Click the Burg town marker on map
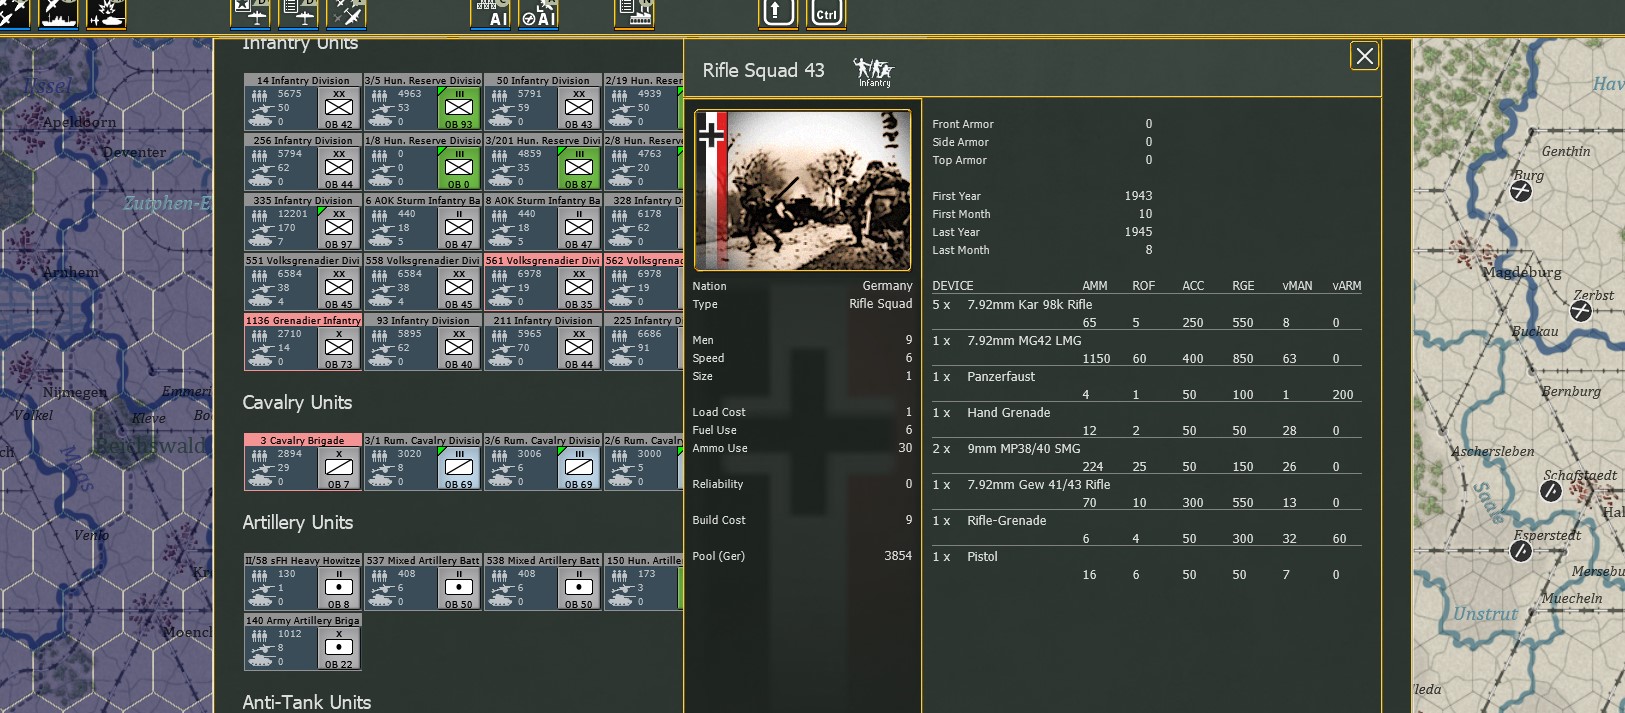Image resolution: width=1625 pixels, height=713 pixels. tap(1521, 190)
